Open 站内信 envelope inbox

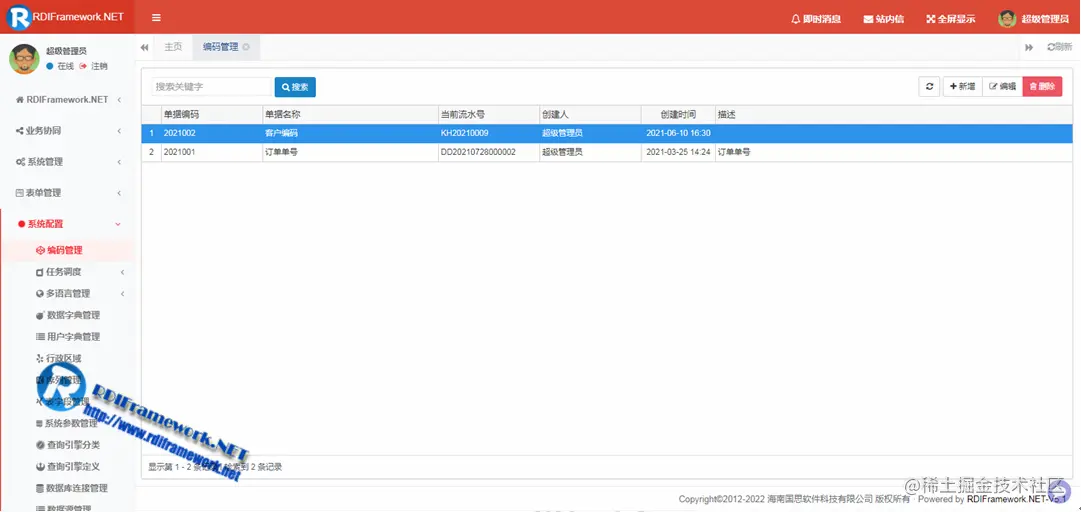[x=884, y=19]
